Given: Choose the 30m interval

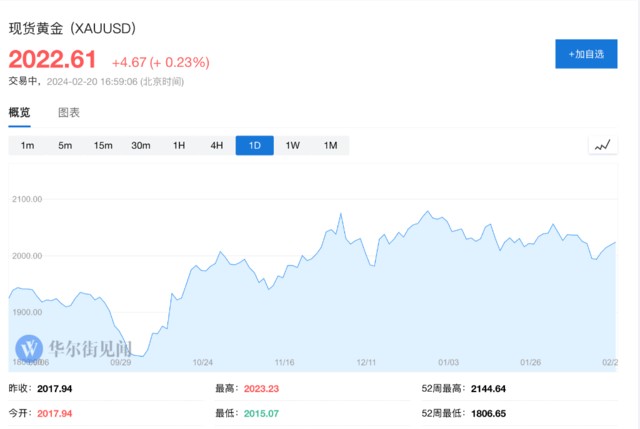Looking at the screenshot, I should click(141, 146).
